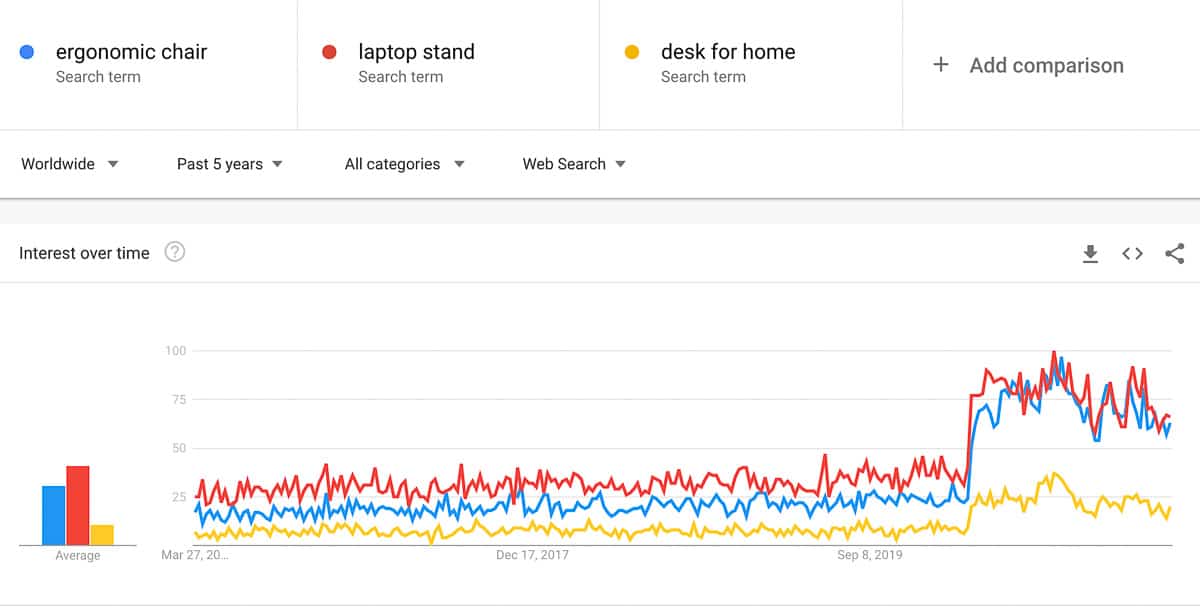
Task: Click the blue dot for ergonomic chair
Action: [27, 52]
